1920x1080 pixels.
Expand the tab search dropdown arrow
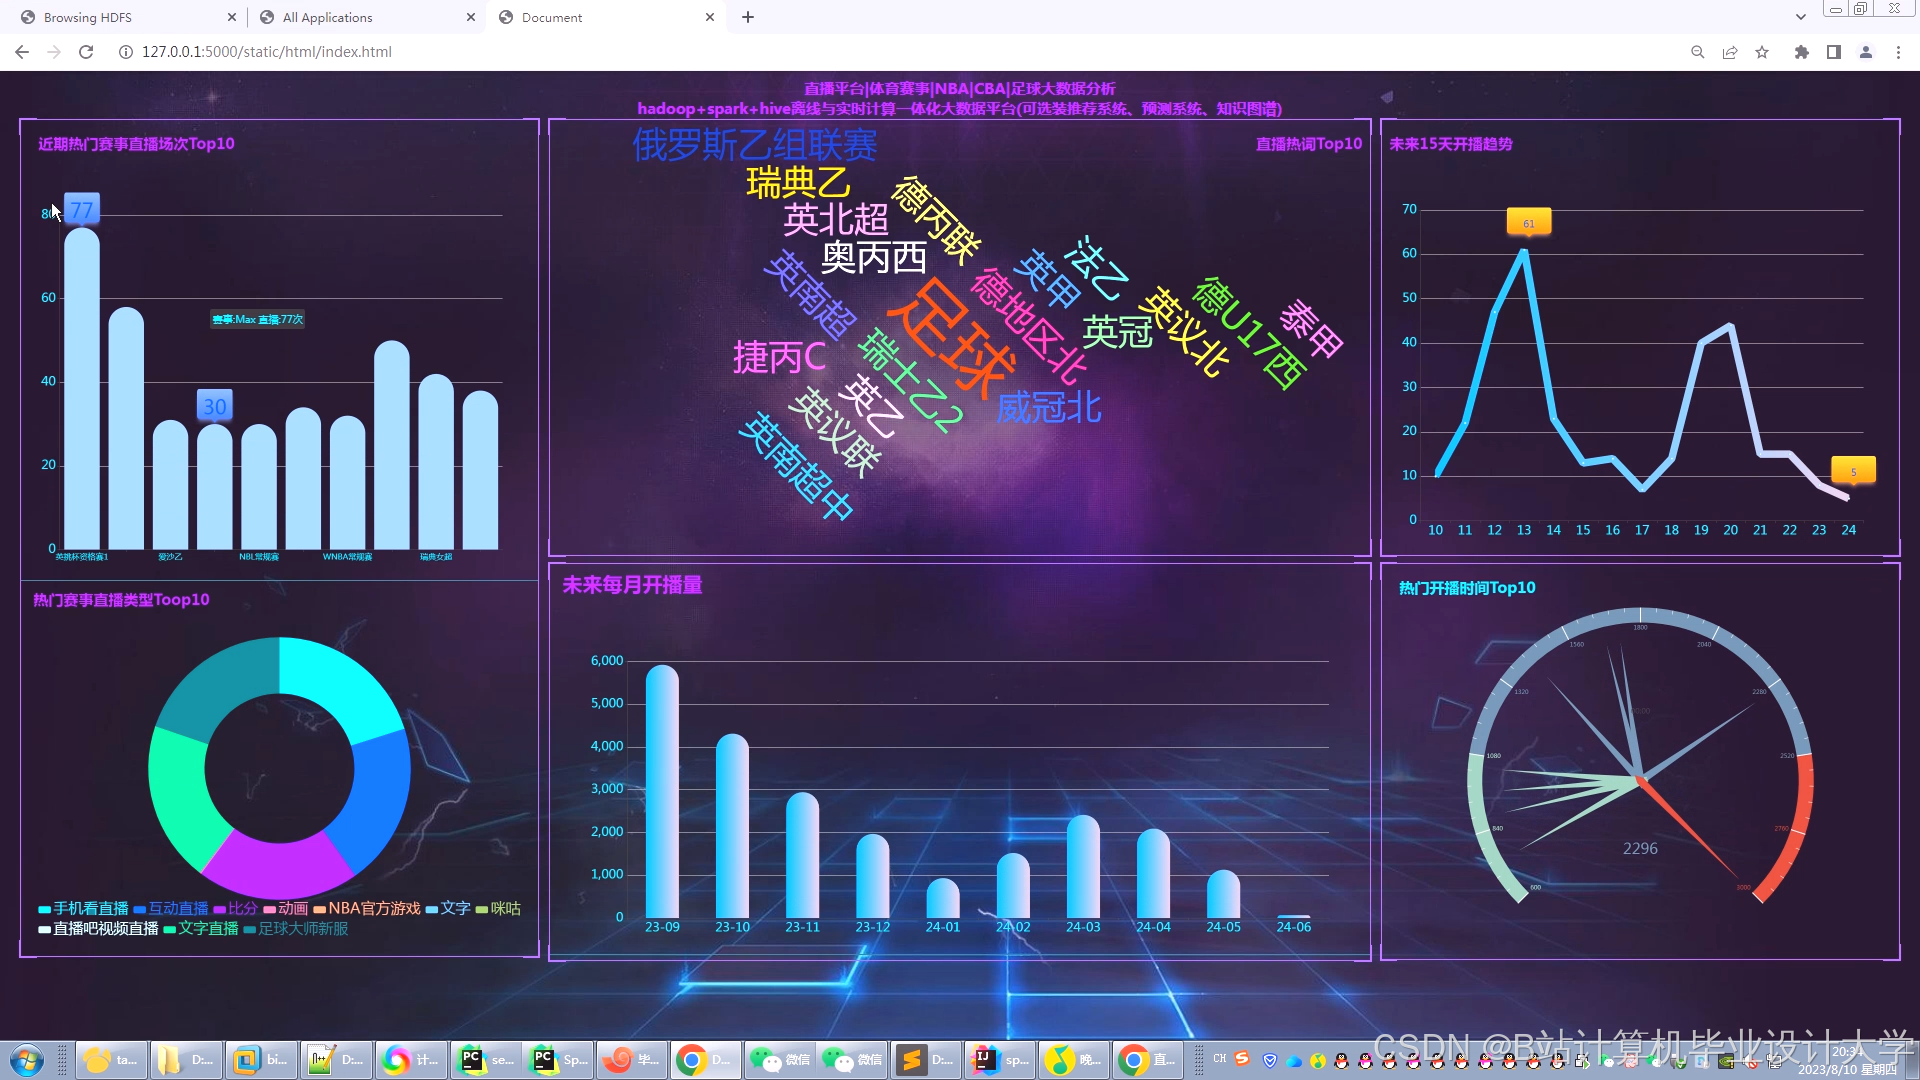pyautogui.click(x=1800, y=17)
